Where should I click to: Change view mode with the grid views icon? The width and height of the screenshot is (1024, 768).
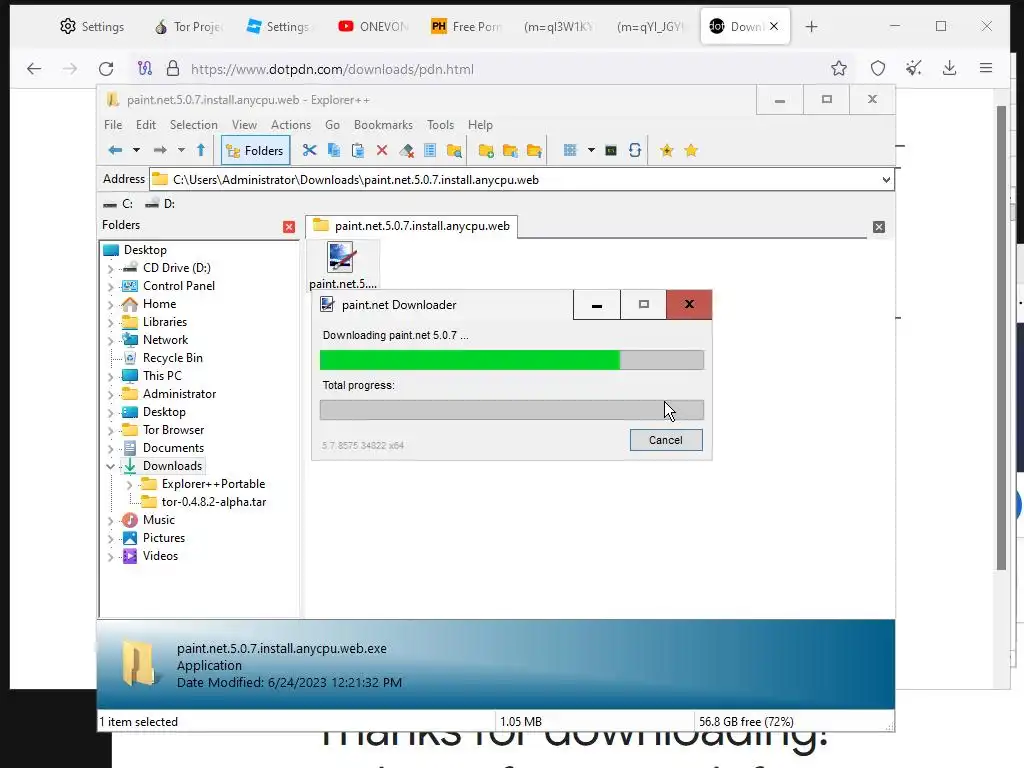(570, 151)
